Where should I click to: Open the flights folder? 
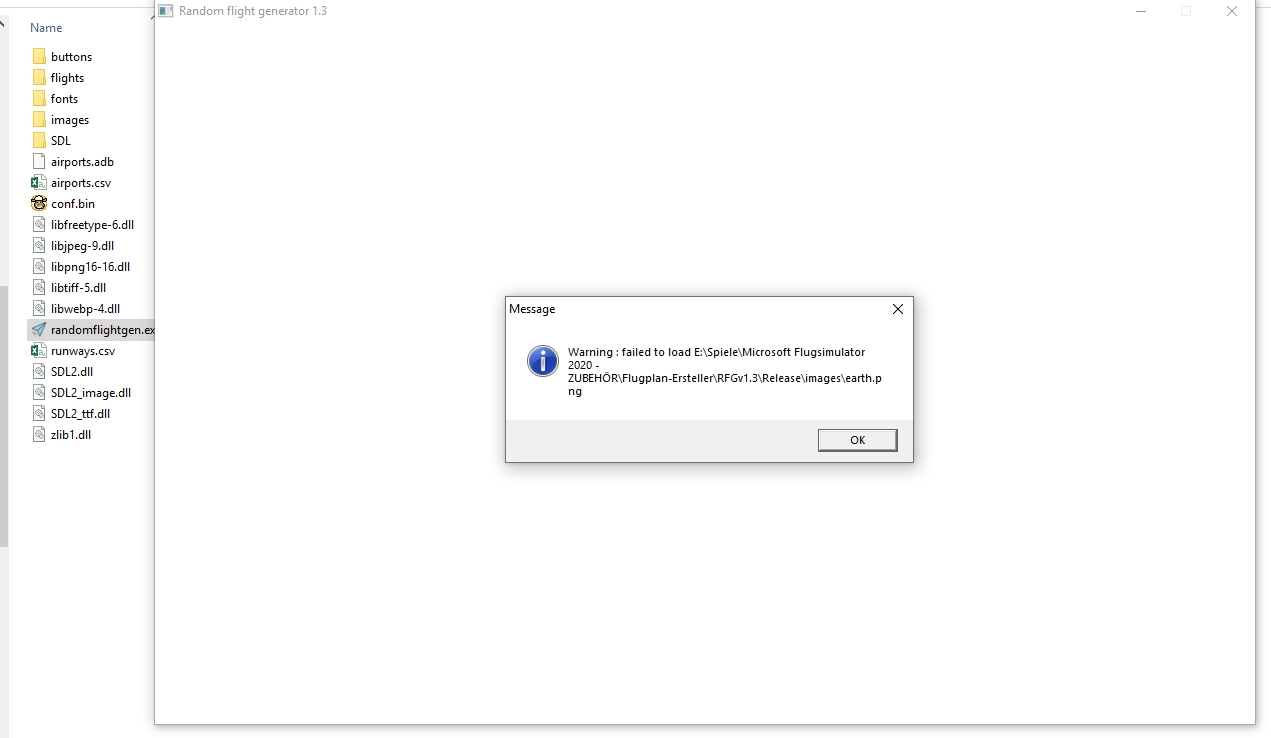[67, 78]
